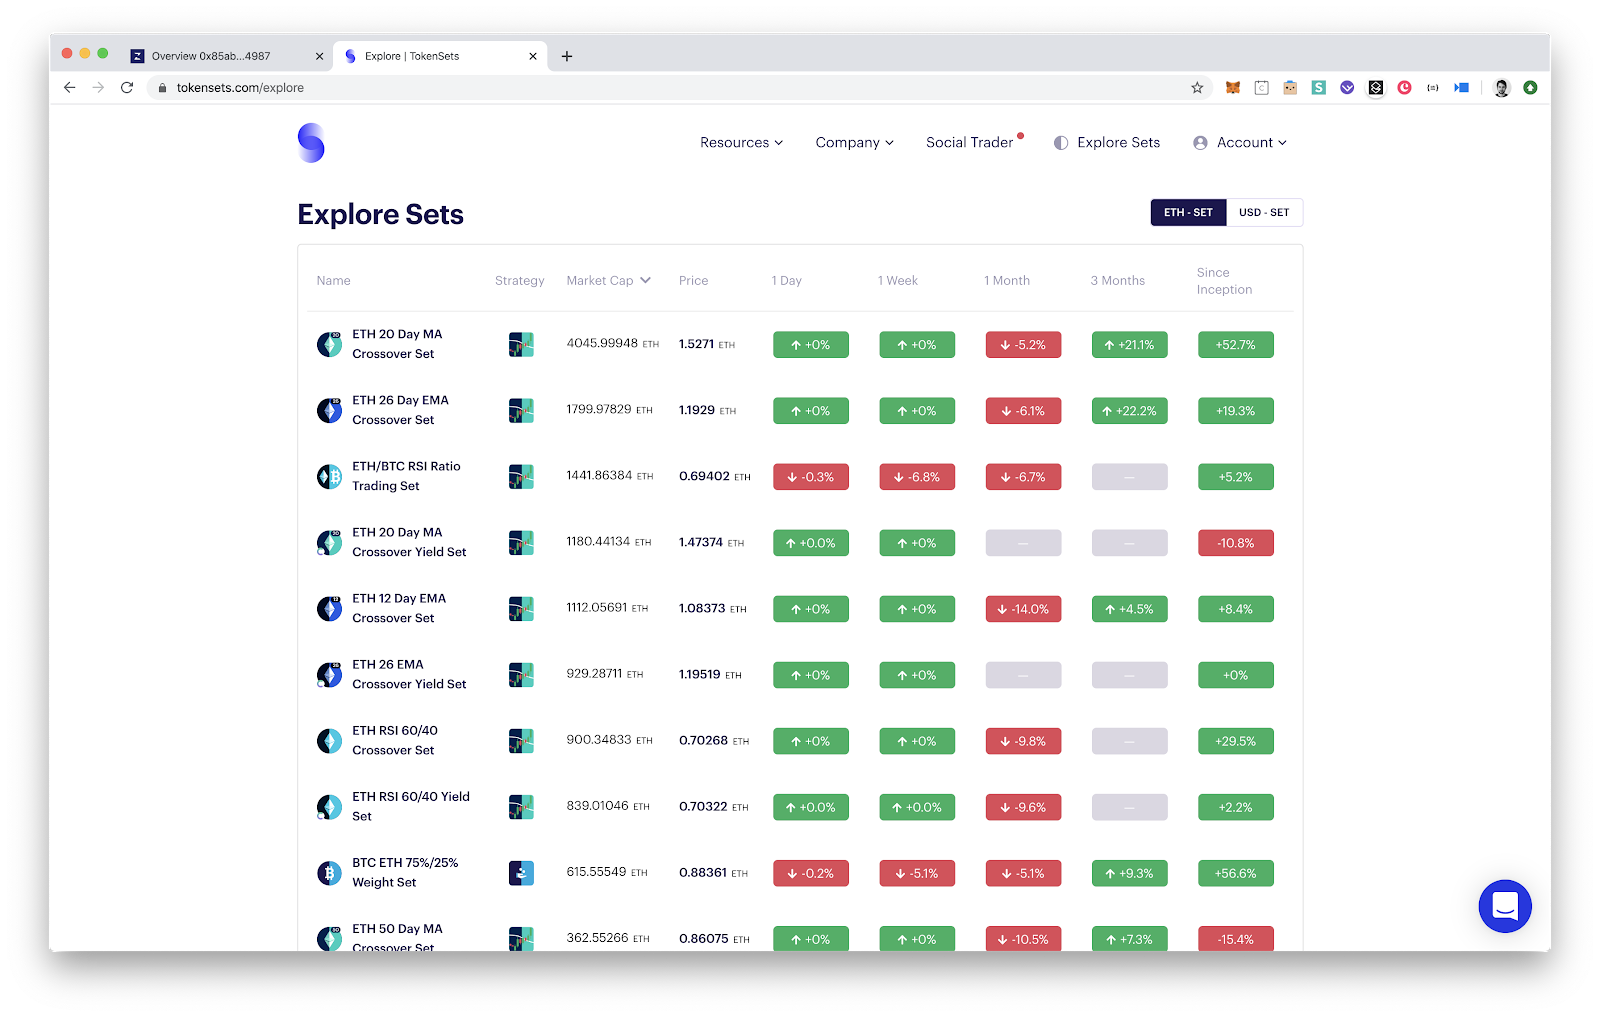Select the ETH - SET toggle
This screenshot has height=1017, width=1600.
pos(1188,212)
